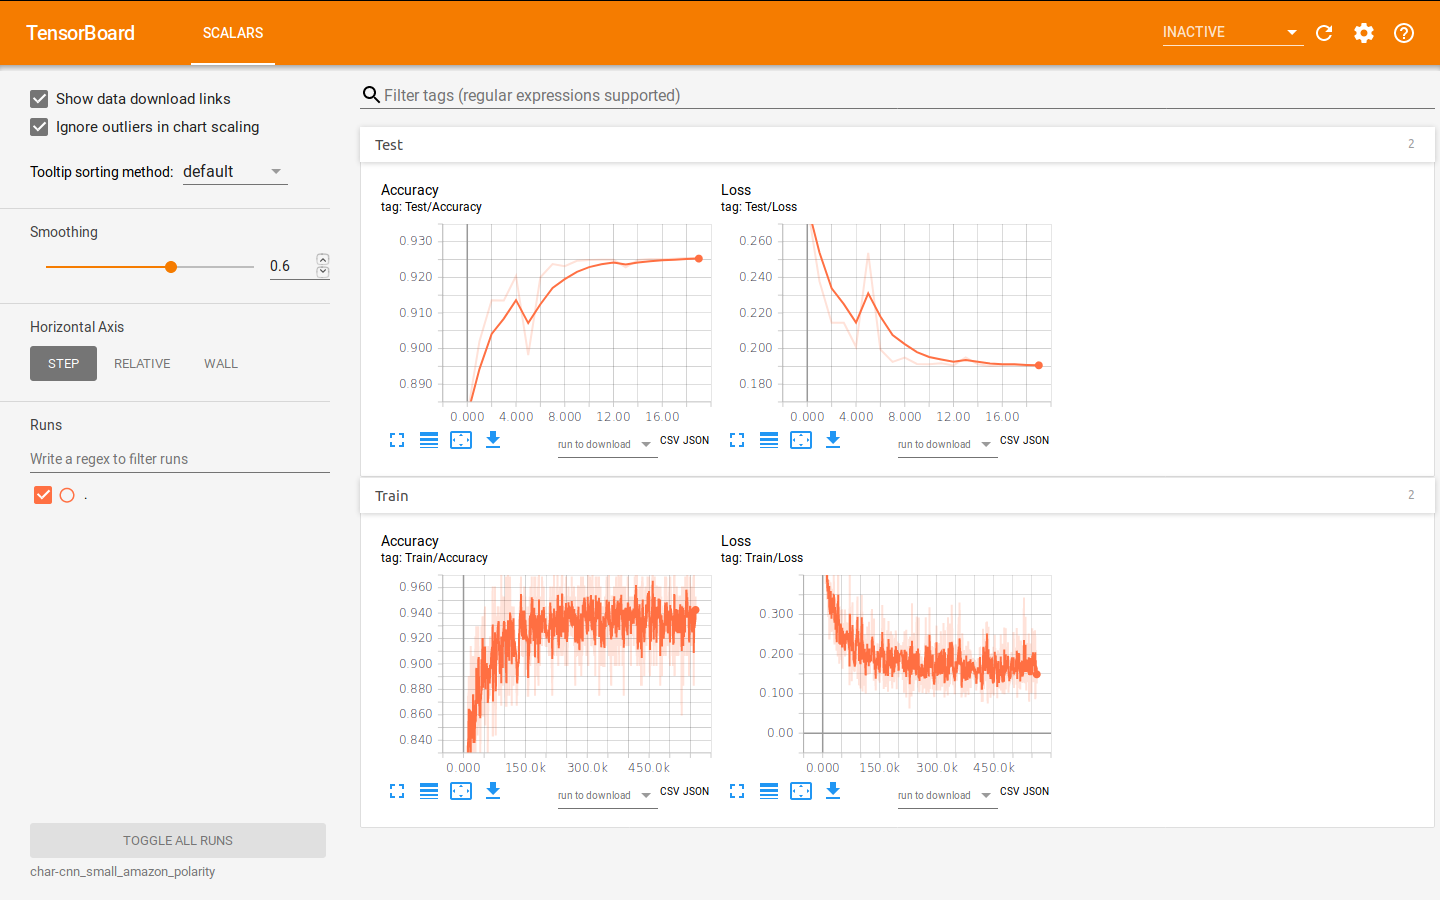Viewport: 1440px width, 900px height.
Task: Fit domain to data on Train Accuracy chart
Action: 461,791
